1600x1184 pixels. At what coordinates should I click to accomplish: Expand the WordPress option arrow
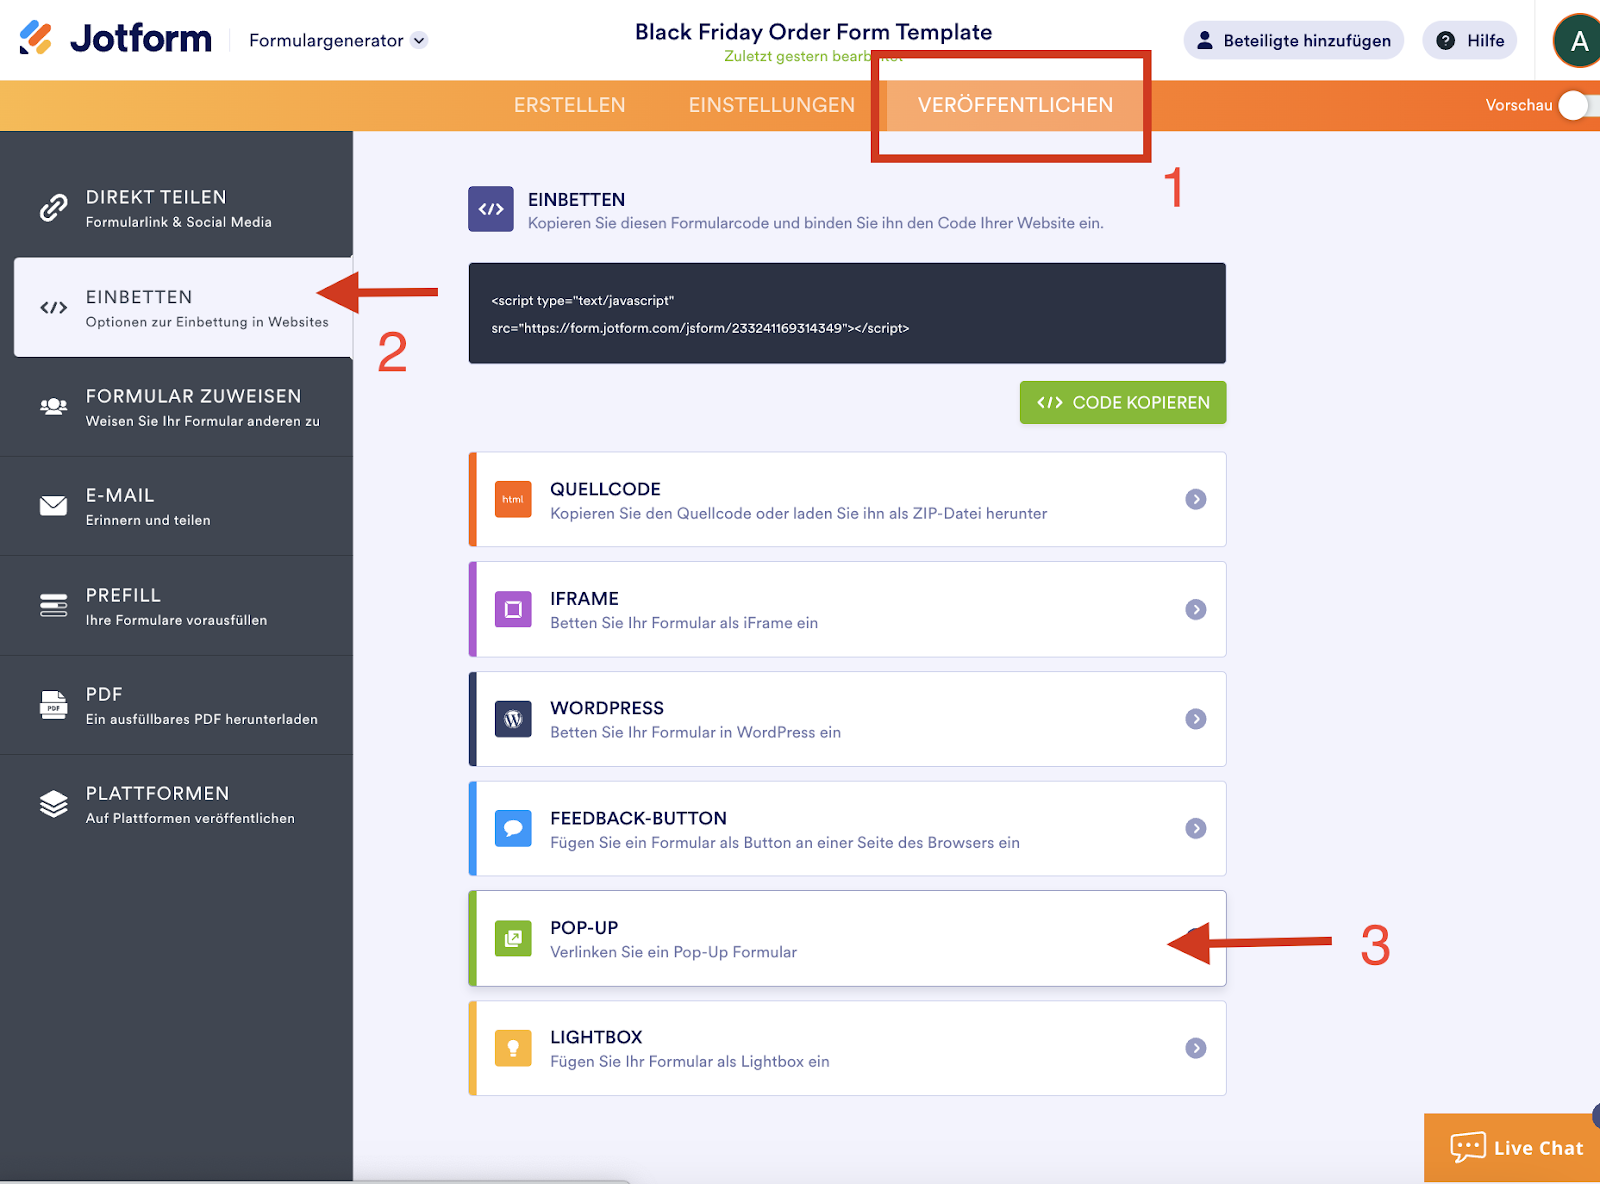pyautogui.click(x=1196, y=719)
